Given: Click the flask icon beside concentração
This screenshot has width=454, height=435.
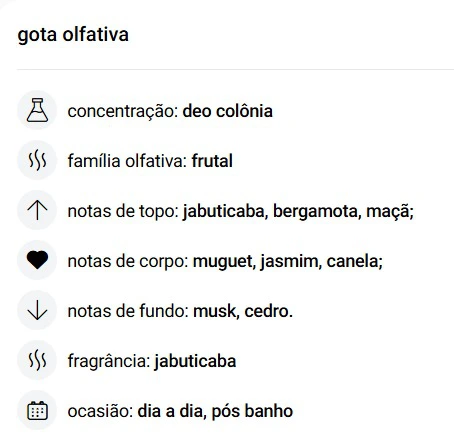Looking at the screenshot, I should click(x=37, y=110).
